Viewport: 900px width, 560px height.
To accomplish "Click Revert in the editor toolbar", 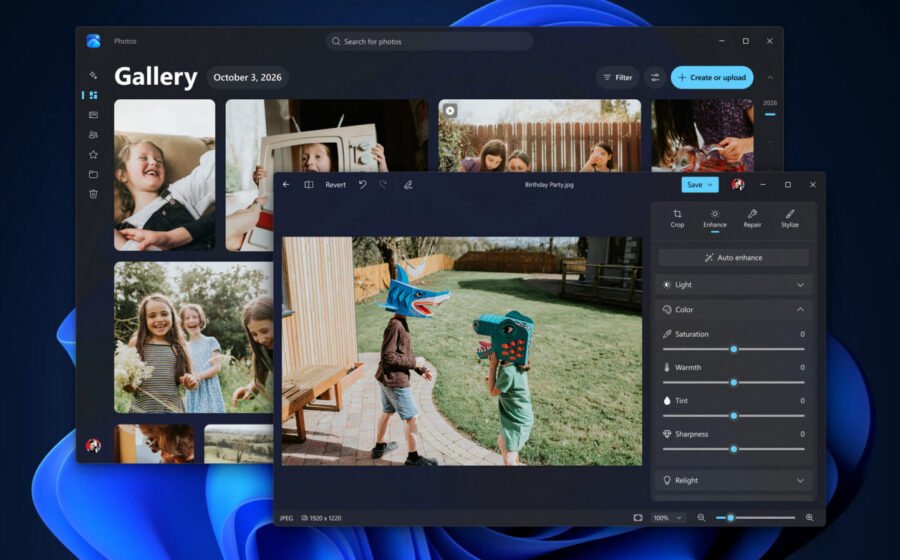I will [335, 185].
